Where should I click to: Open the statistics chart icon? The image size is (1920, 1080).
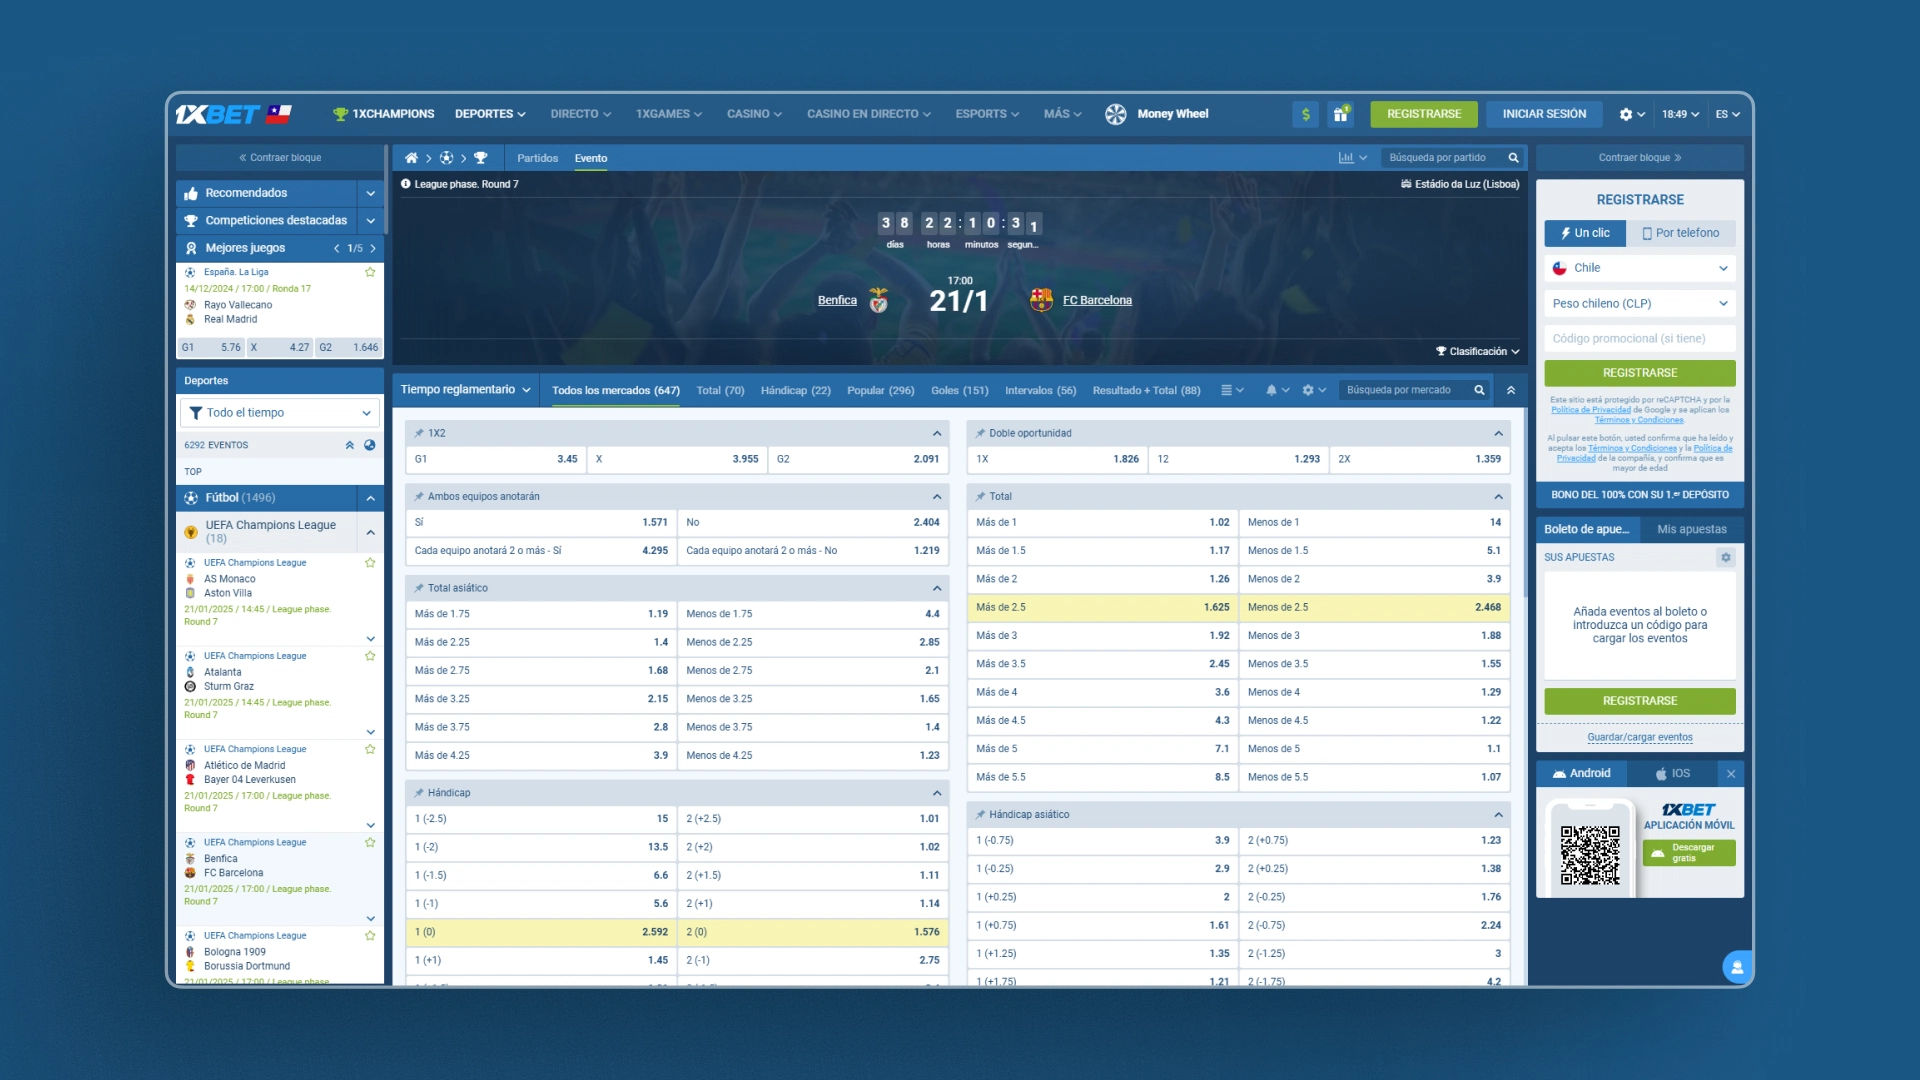pos(1346,158)
